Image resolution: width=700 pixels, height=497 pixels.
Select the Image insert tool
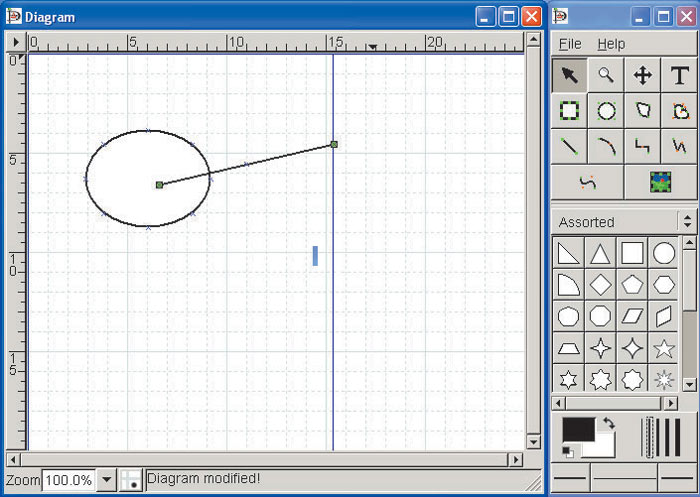tap(661, 182)
